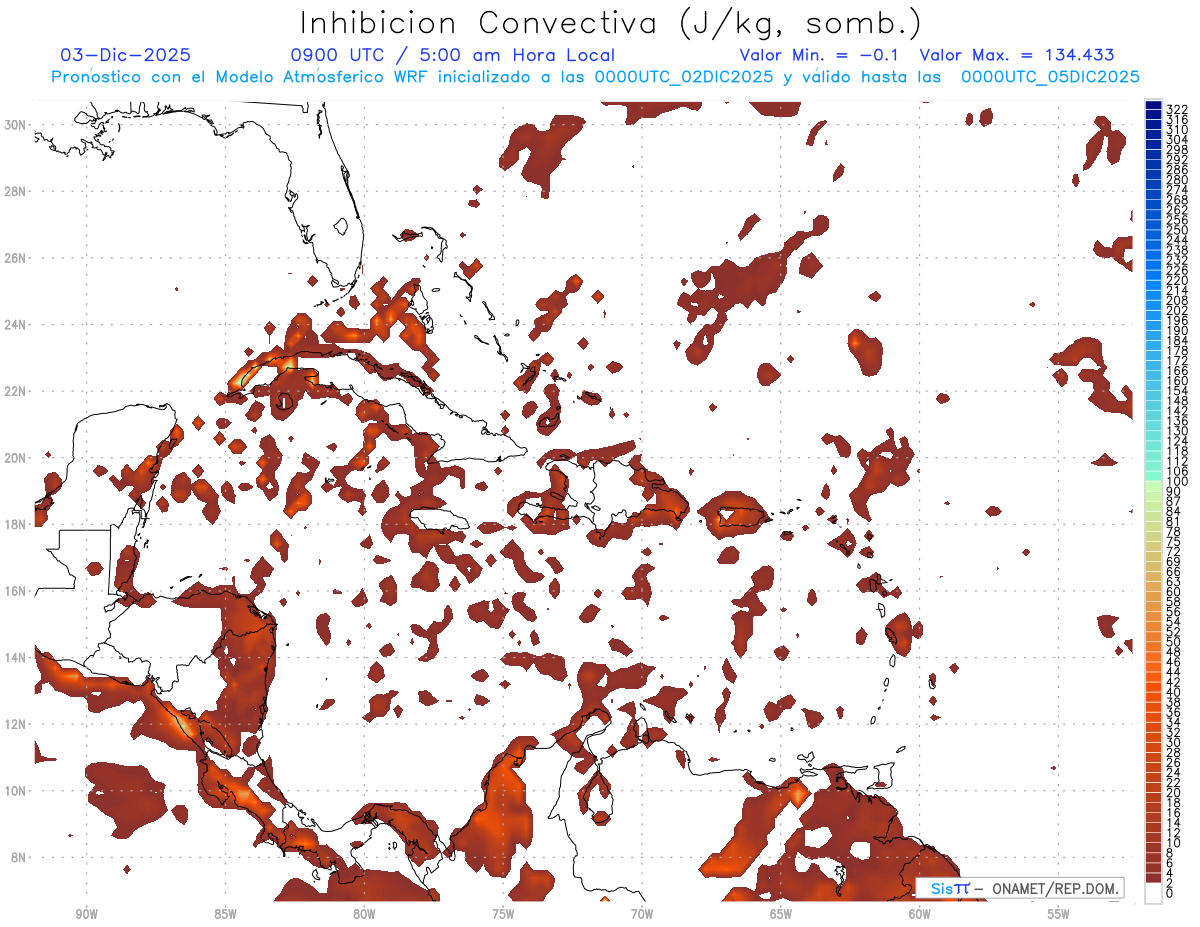
Task: Click the "SisTT - ONAMET/REP.DOM." credit label
Action: click(x=1021, y=888)
